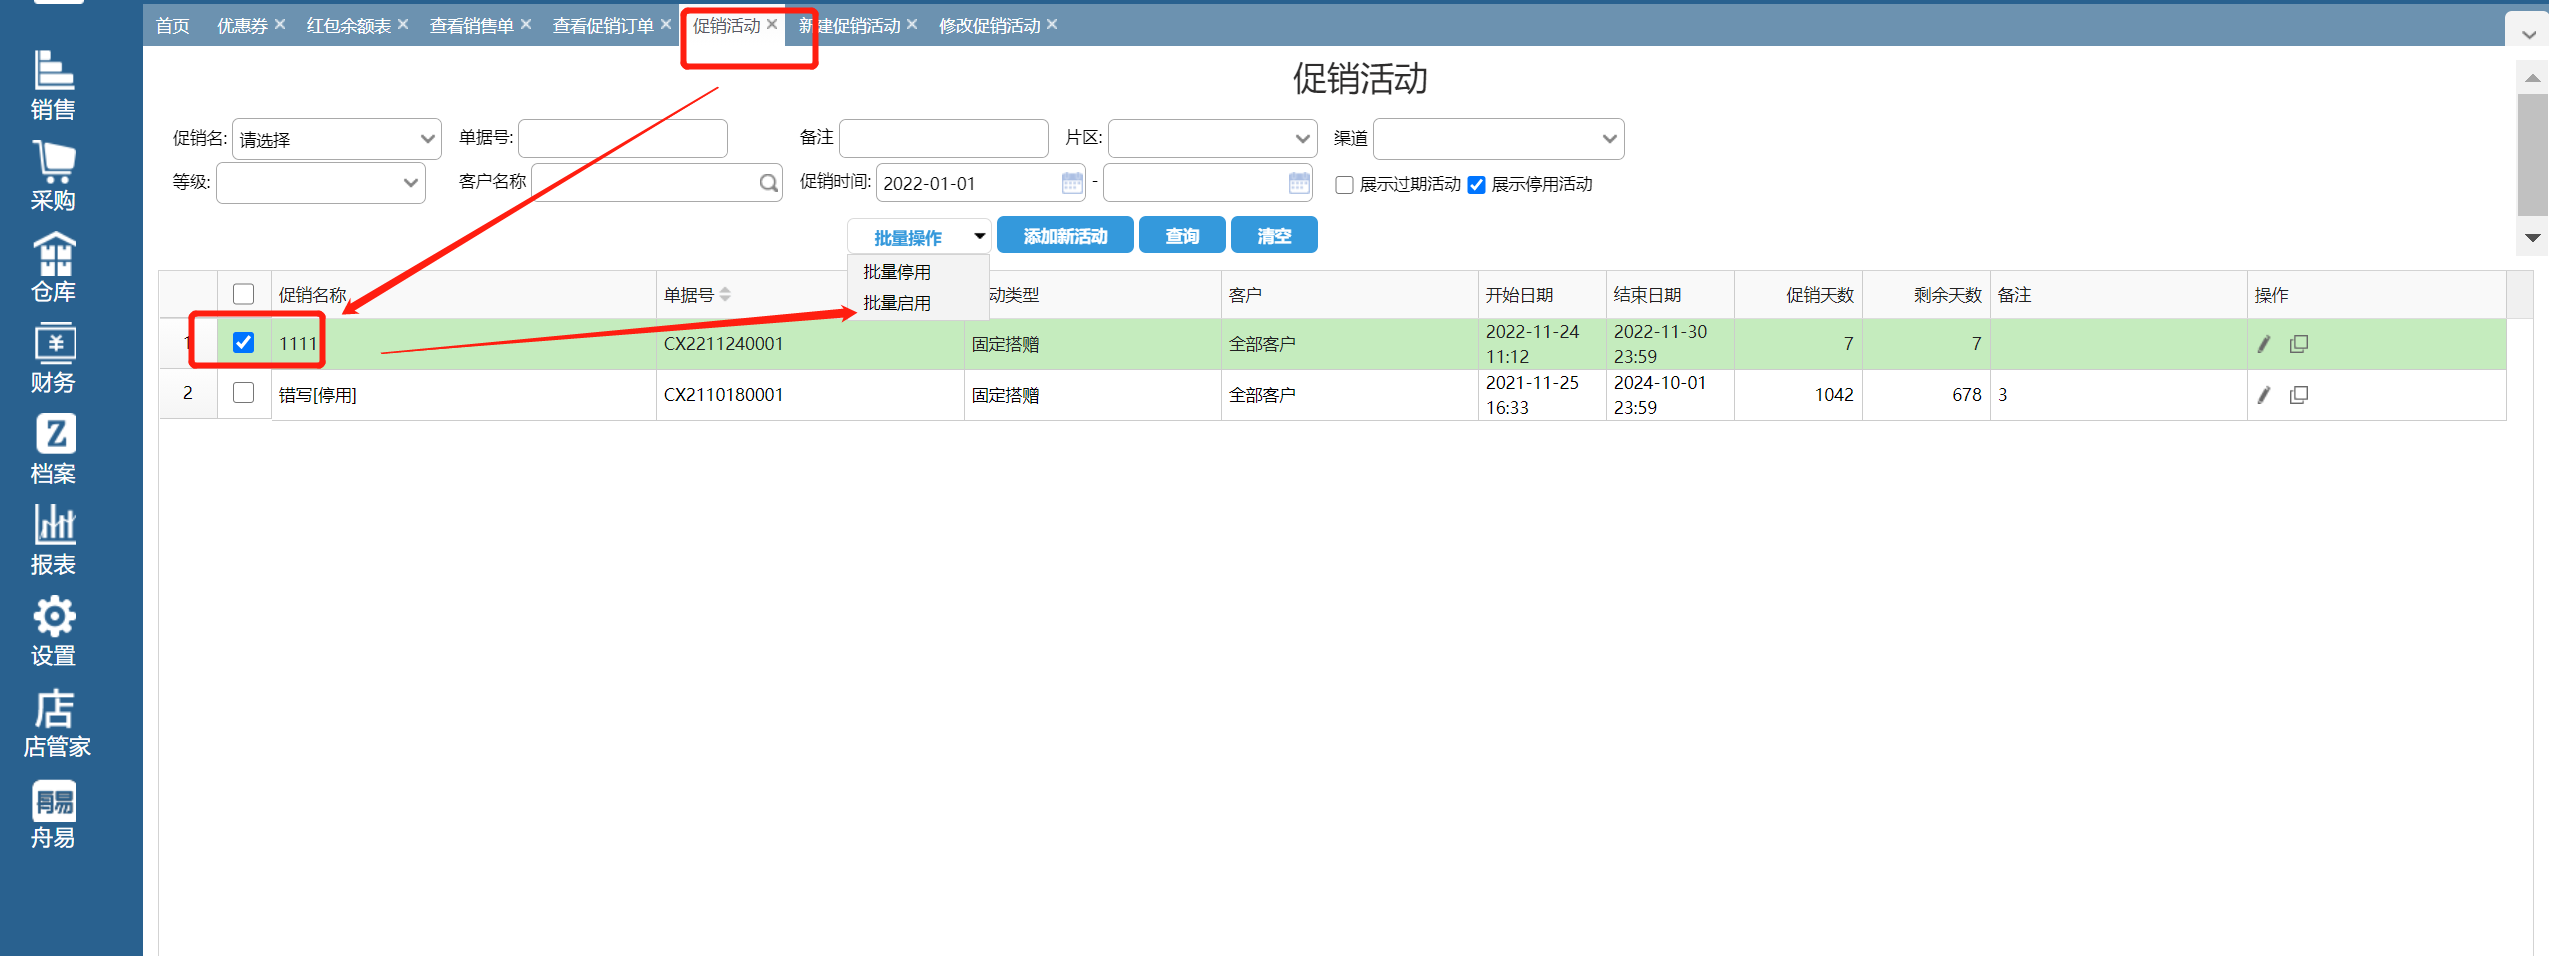
Task: Close the 促销活动 tab
Action: point(772,24)
